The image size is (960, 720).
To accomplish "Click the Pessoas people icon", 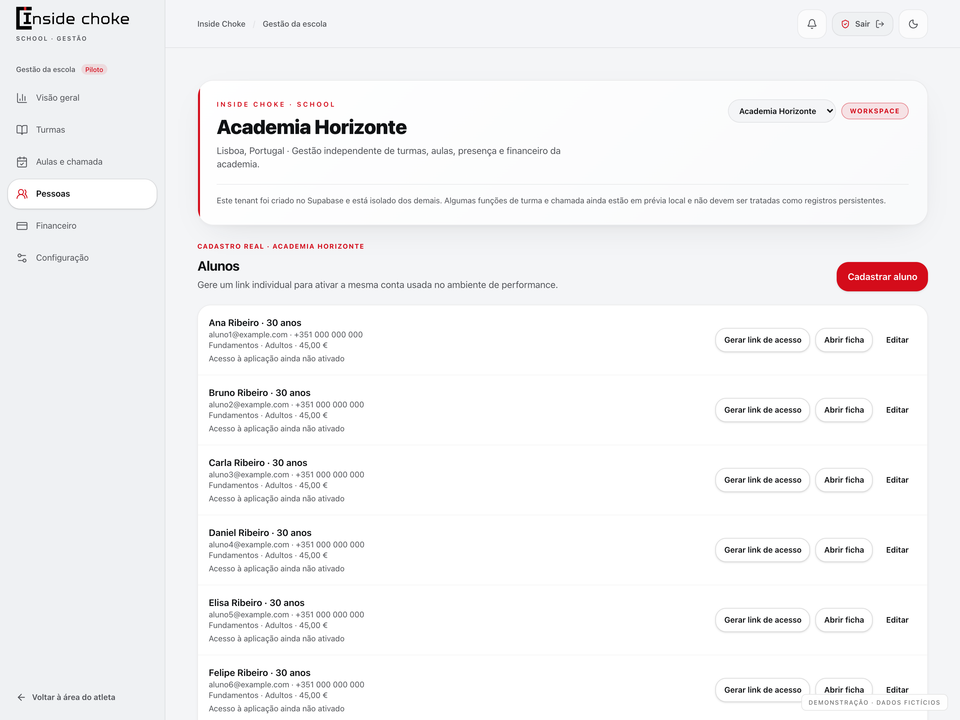I will [x=22, y=193].
